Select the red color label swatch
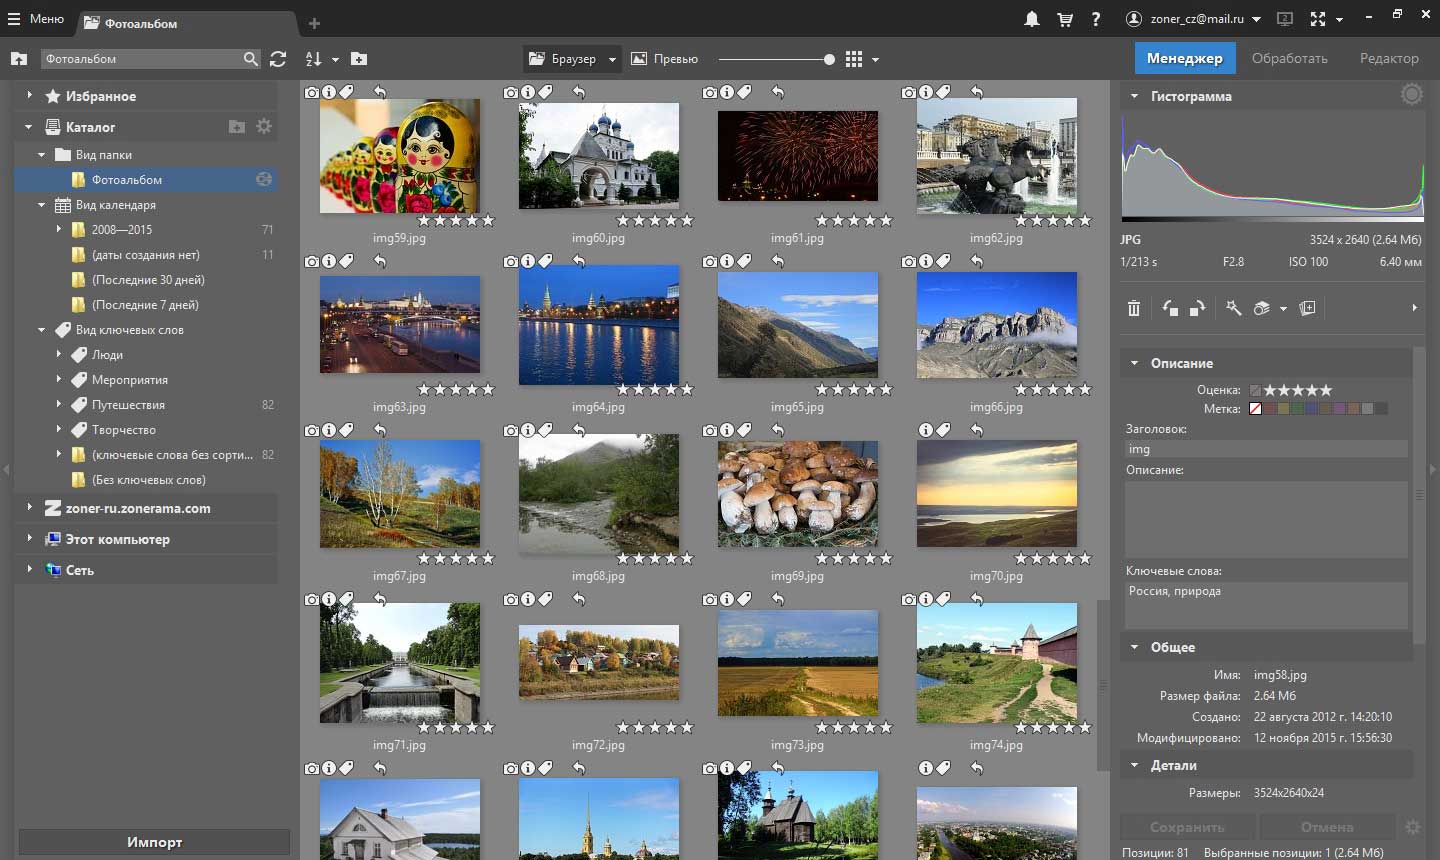The width and height of the screenshot is (1440, 860). (x=1269, y=408)
